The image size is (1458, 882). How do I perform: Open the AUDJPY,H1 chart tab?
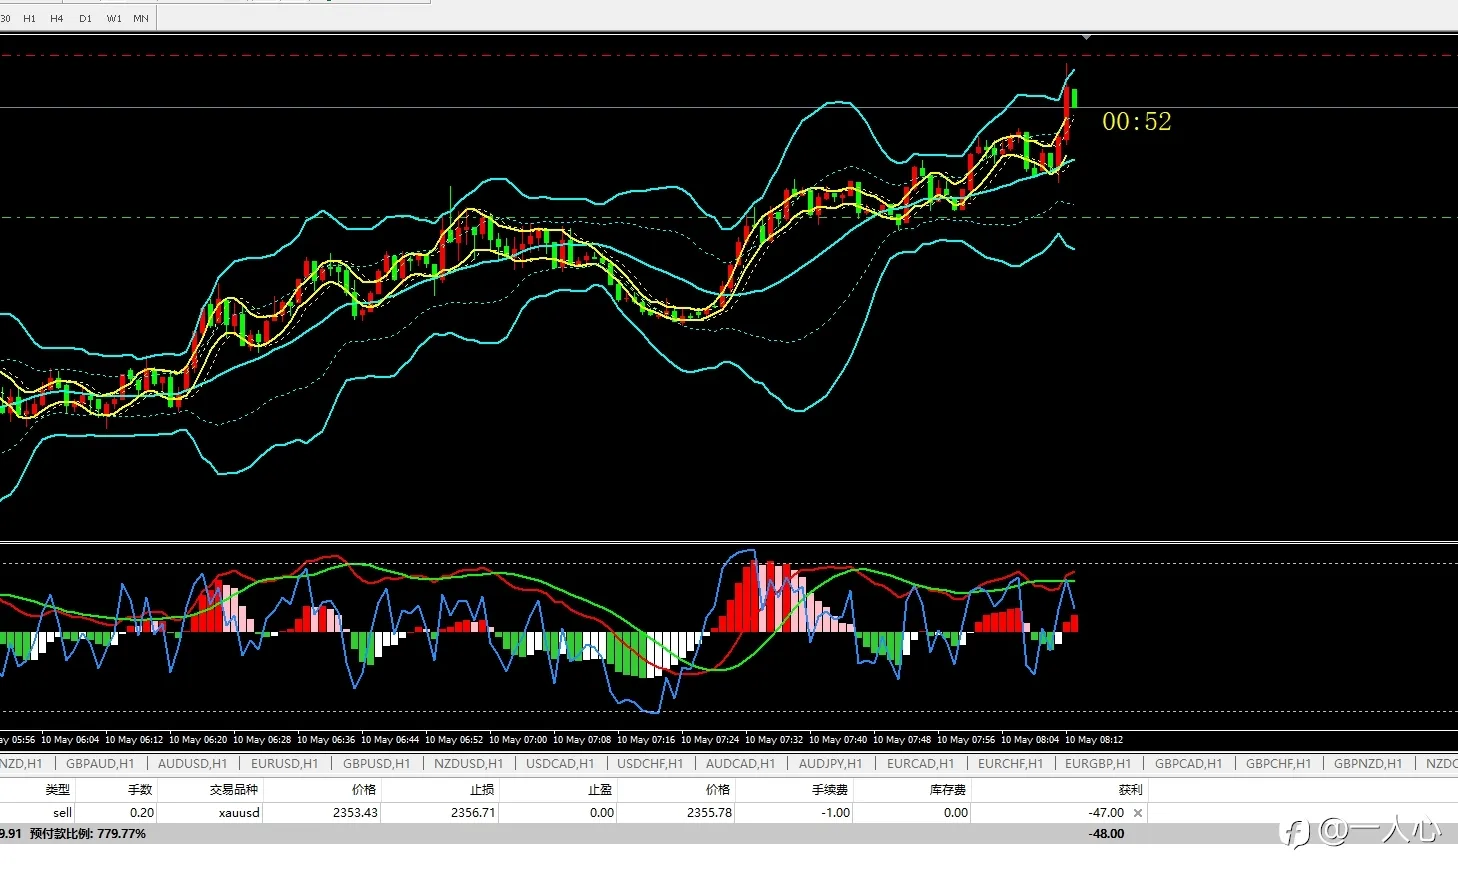[831, 763]
